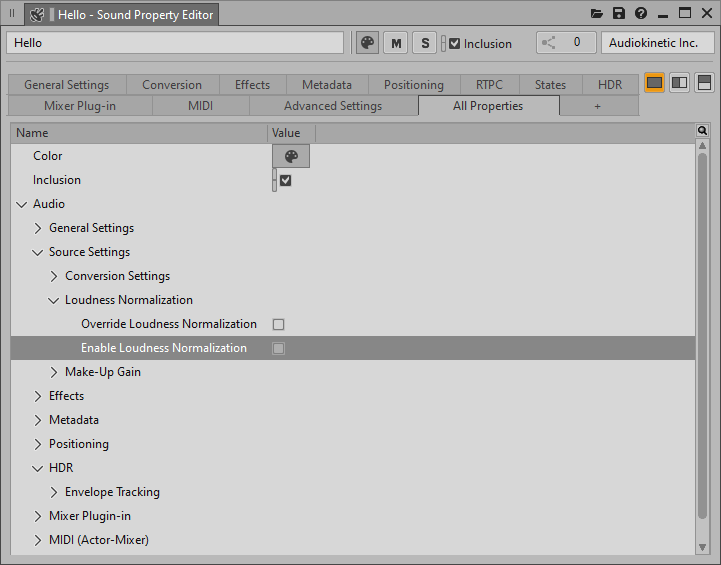Switch to side-by-side split layout icon
The height and width of the screenshot is (565, 721).
click(679, 82)
